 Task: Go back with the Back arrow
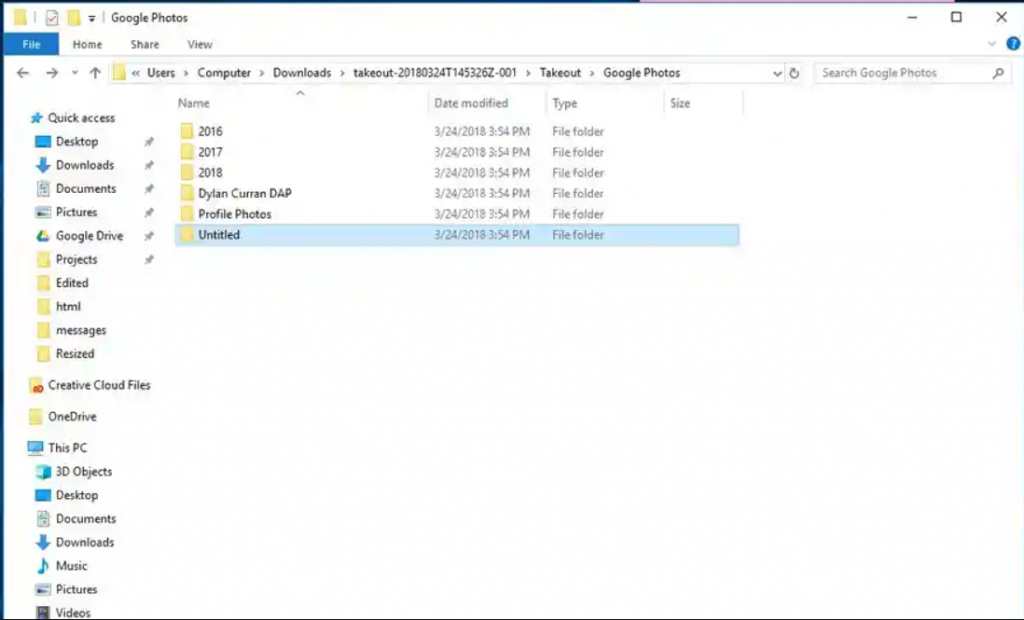[x=23, y=73]
